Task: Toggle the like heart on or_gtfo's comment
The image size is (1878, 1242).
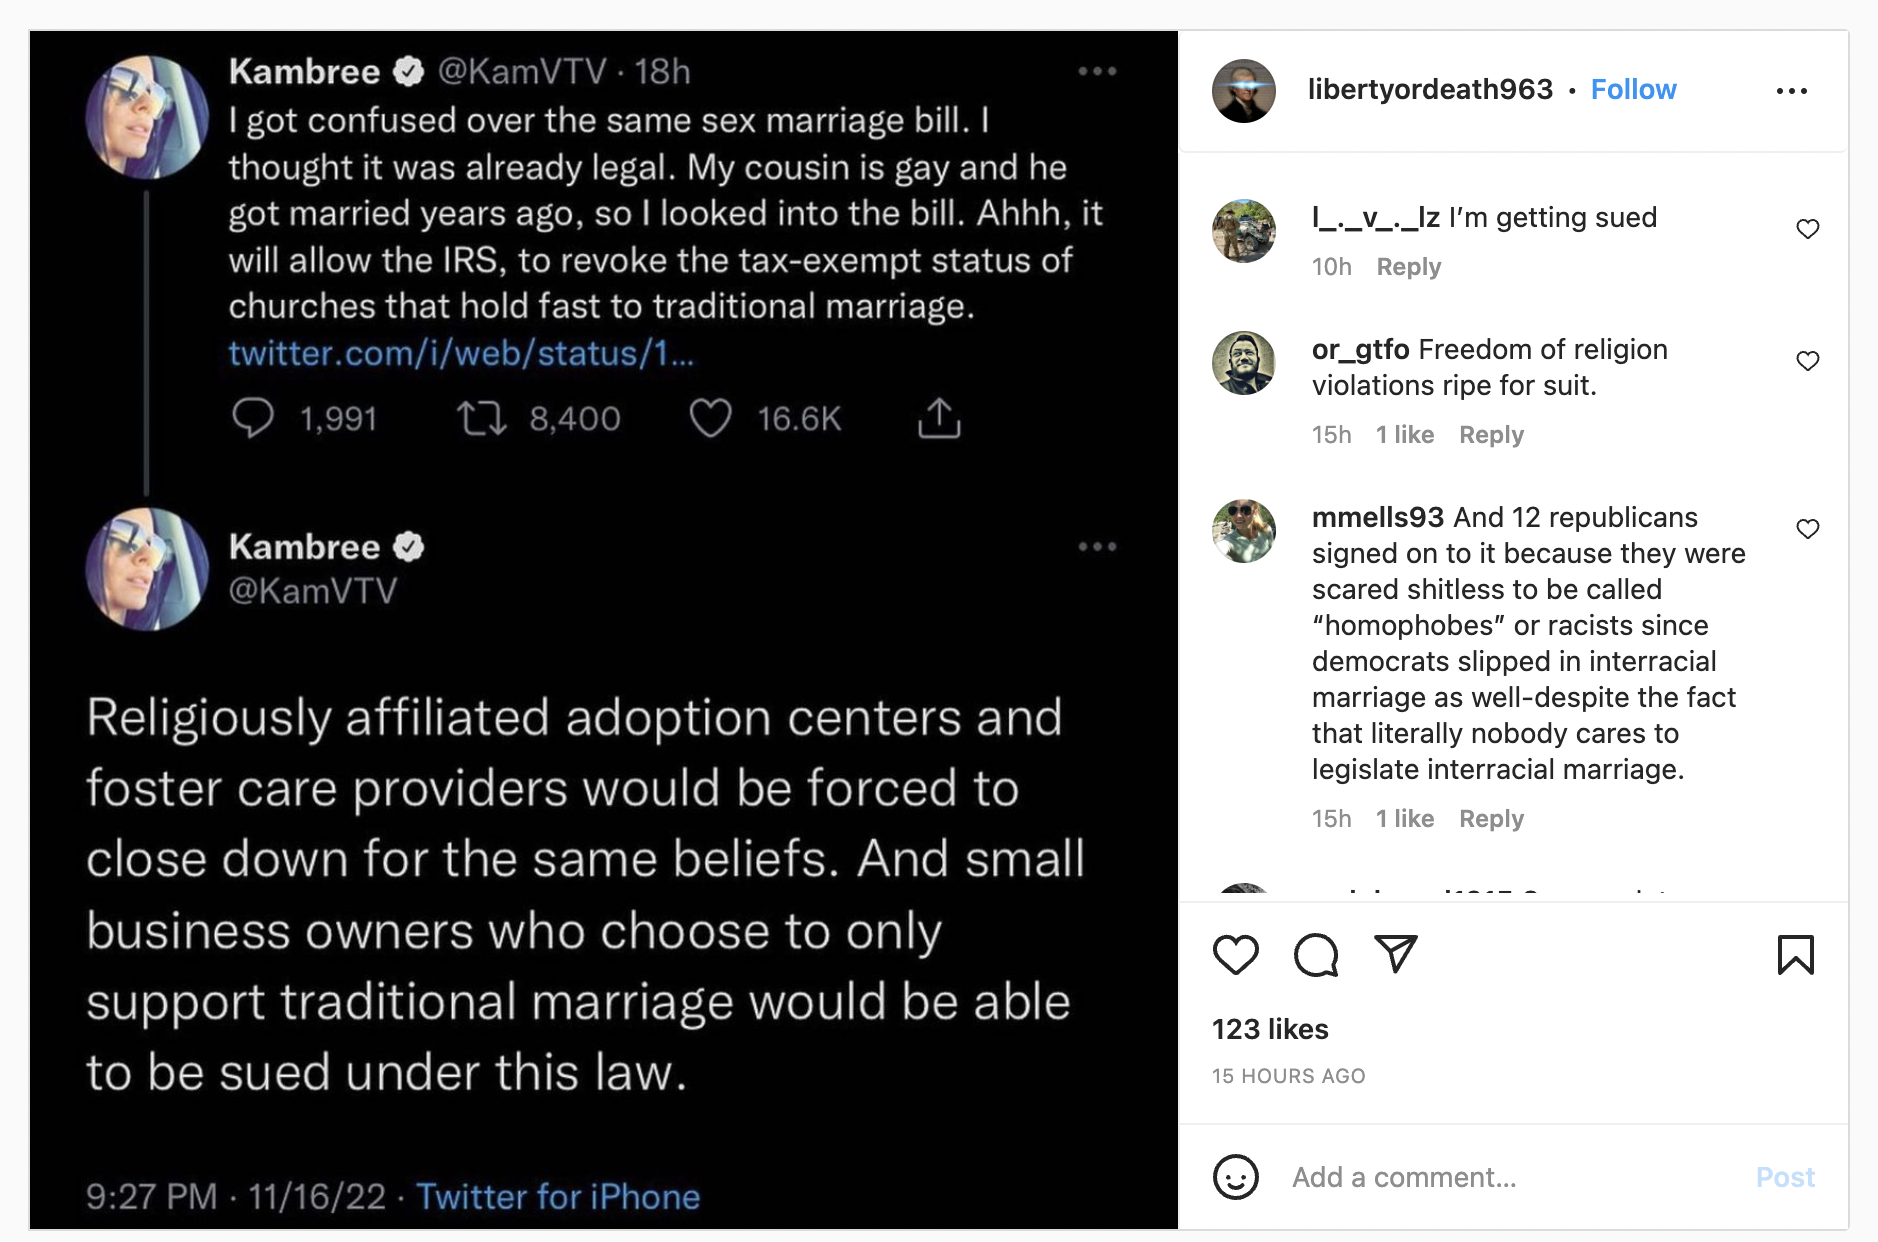Action: (1808, 360)
